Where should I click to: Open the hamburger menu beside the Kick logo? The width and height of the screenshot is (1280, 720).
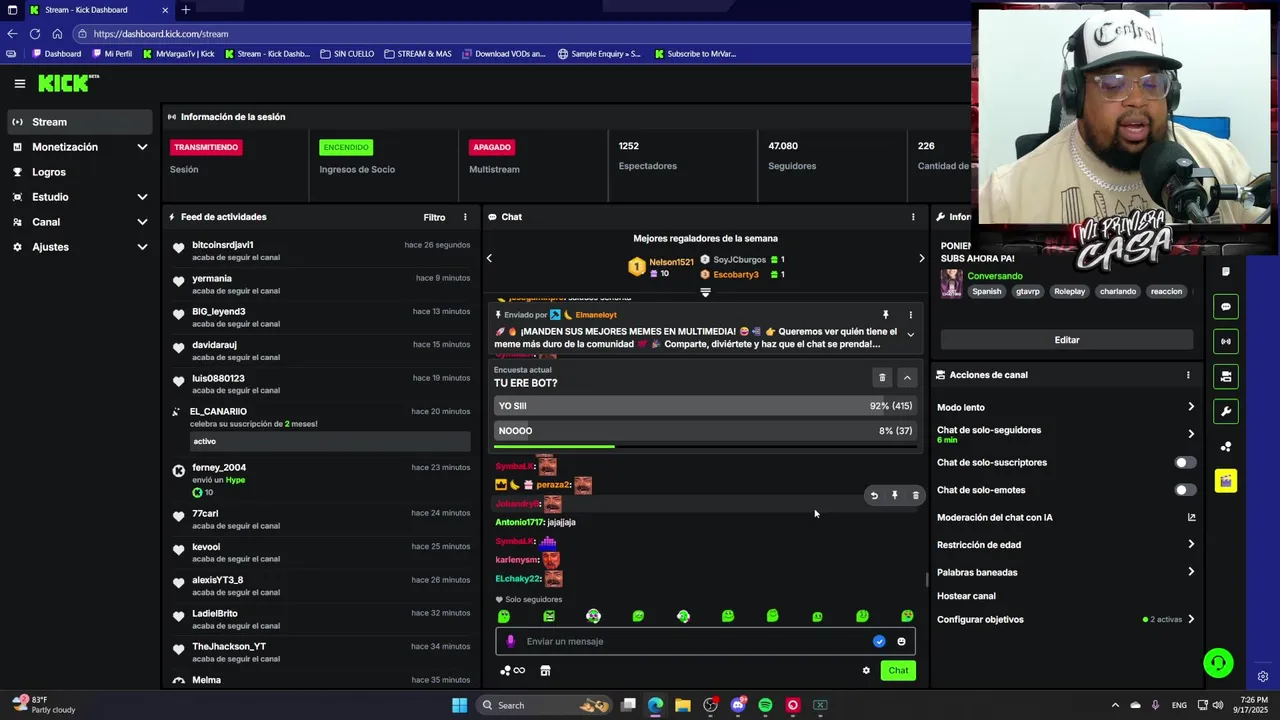(x=19, y=84)
